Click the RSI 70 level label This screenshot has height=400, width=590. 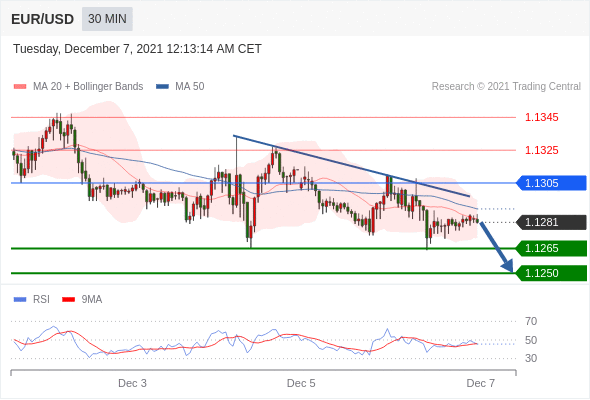point(531,321)
